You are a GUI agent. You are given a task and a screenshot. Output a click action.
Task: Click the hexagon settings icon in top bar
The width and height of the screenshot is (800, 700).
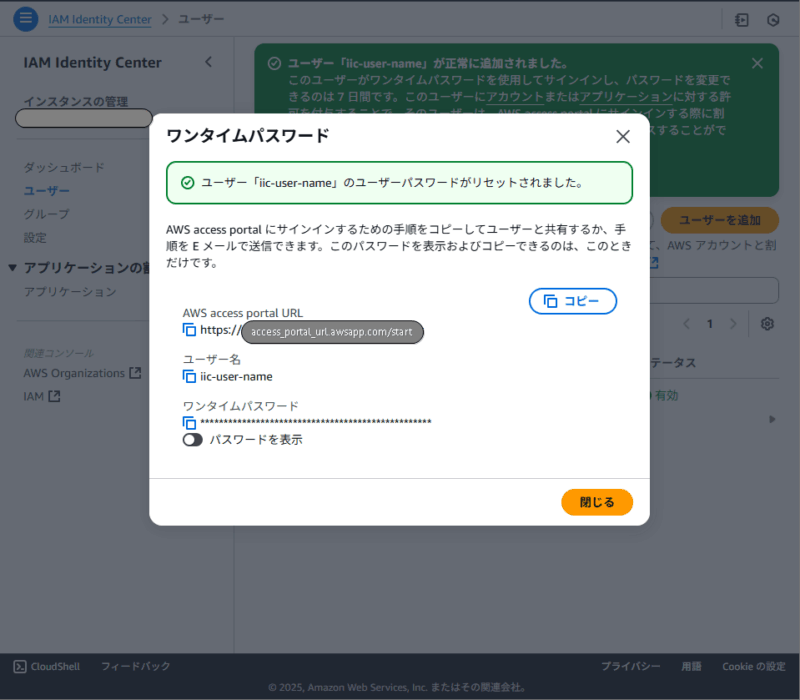click(x=773, y=20)
